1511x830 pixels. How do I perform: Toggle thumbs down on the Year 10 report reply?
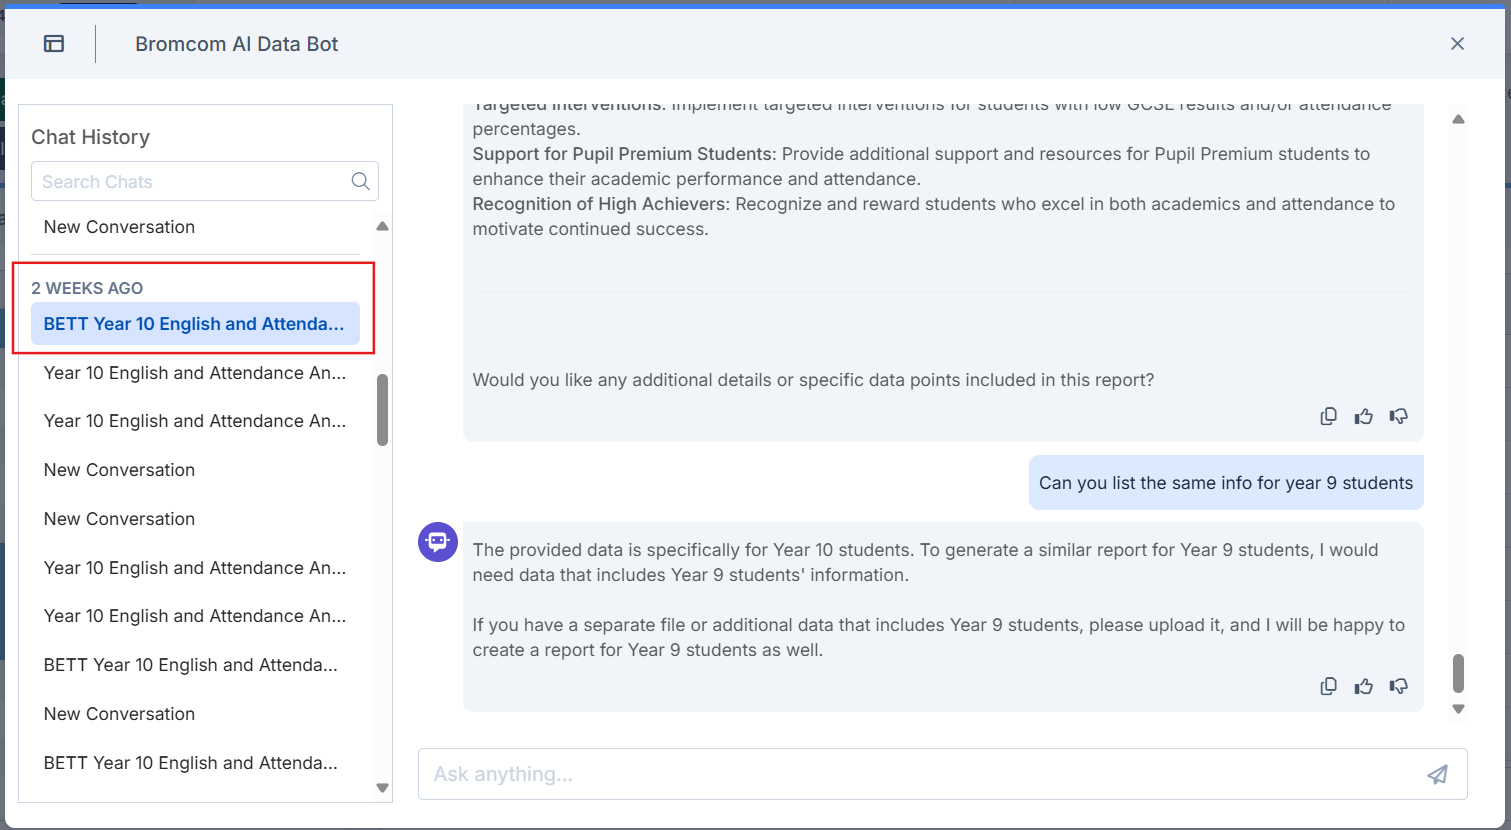coord(1398,416)
